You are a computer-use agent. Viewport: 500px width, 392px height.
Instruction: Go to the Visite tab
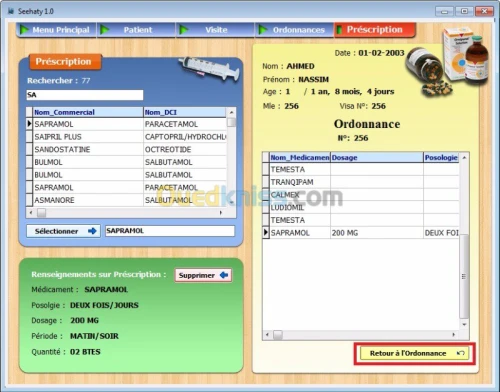(215, 30)
